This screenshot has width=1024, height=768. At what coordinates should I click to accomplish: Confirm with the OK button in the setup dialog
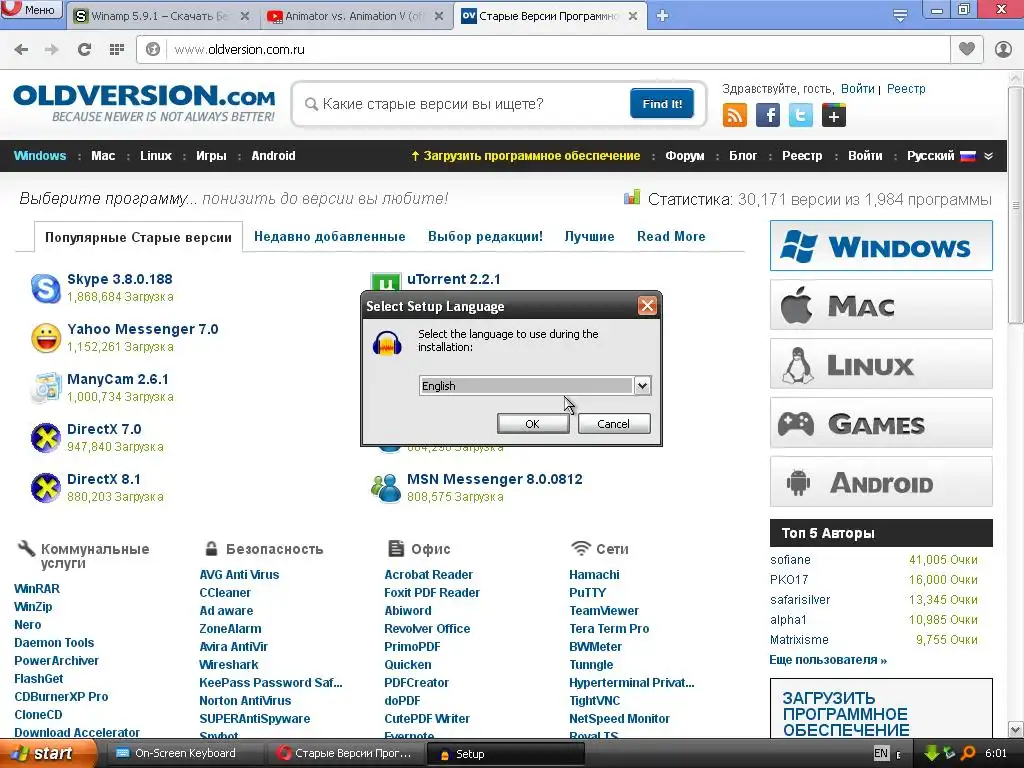[x=533, y=424]
